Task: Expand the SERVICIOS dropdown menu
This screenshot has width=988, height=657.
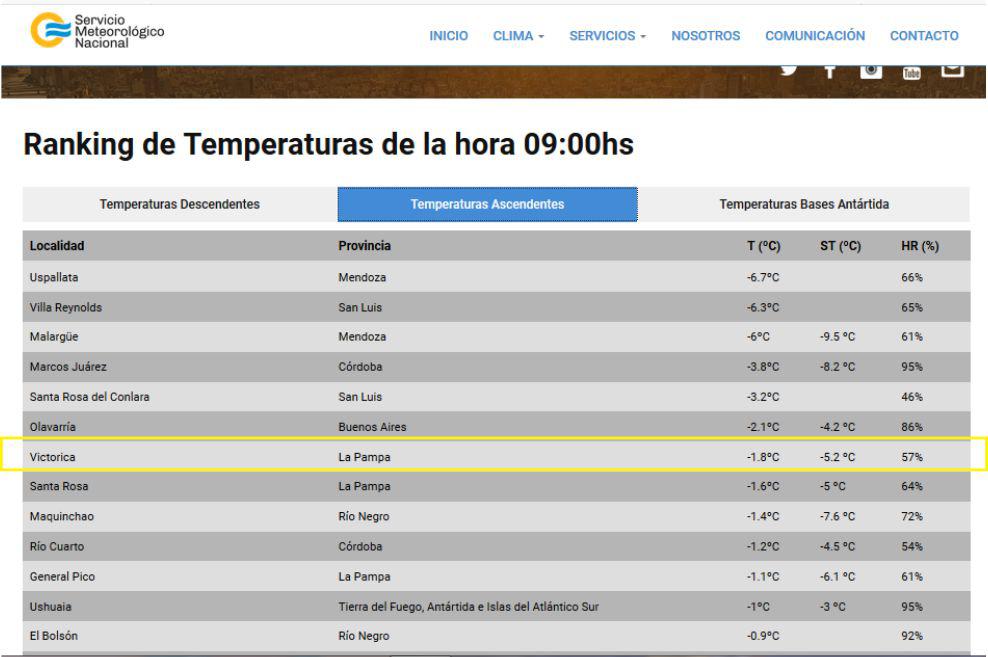Action: coord(608,36)
